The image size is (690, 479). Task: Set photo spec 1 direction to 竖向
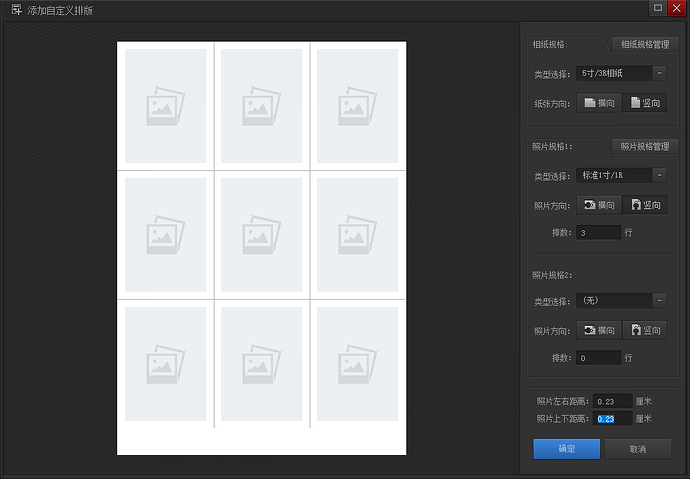click(645, 205)
